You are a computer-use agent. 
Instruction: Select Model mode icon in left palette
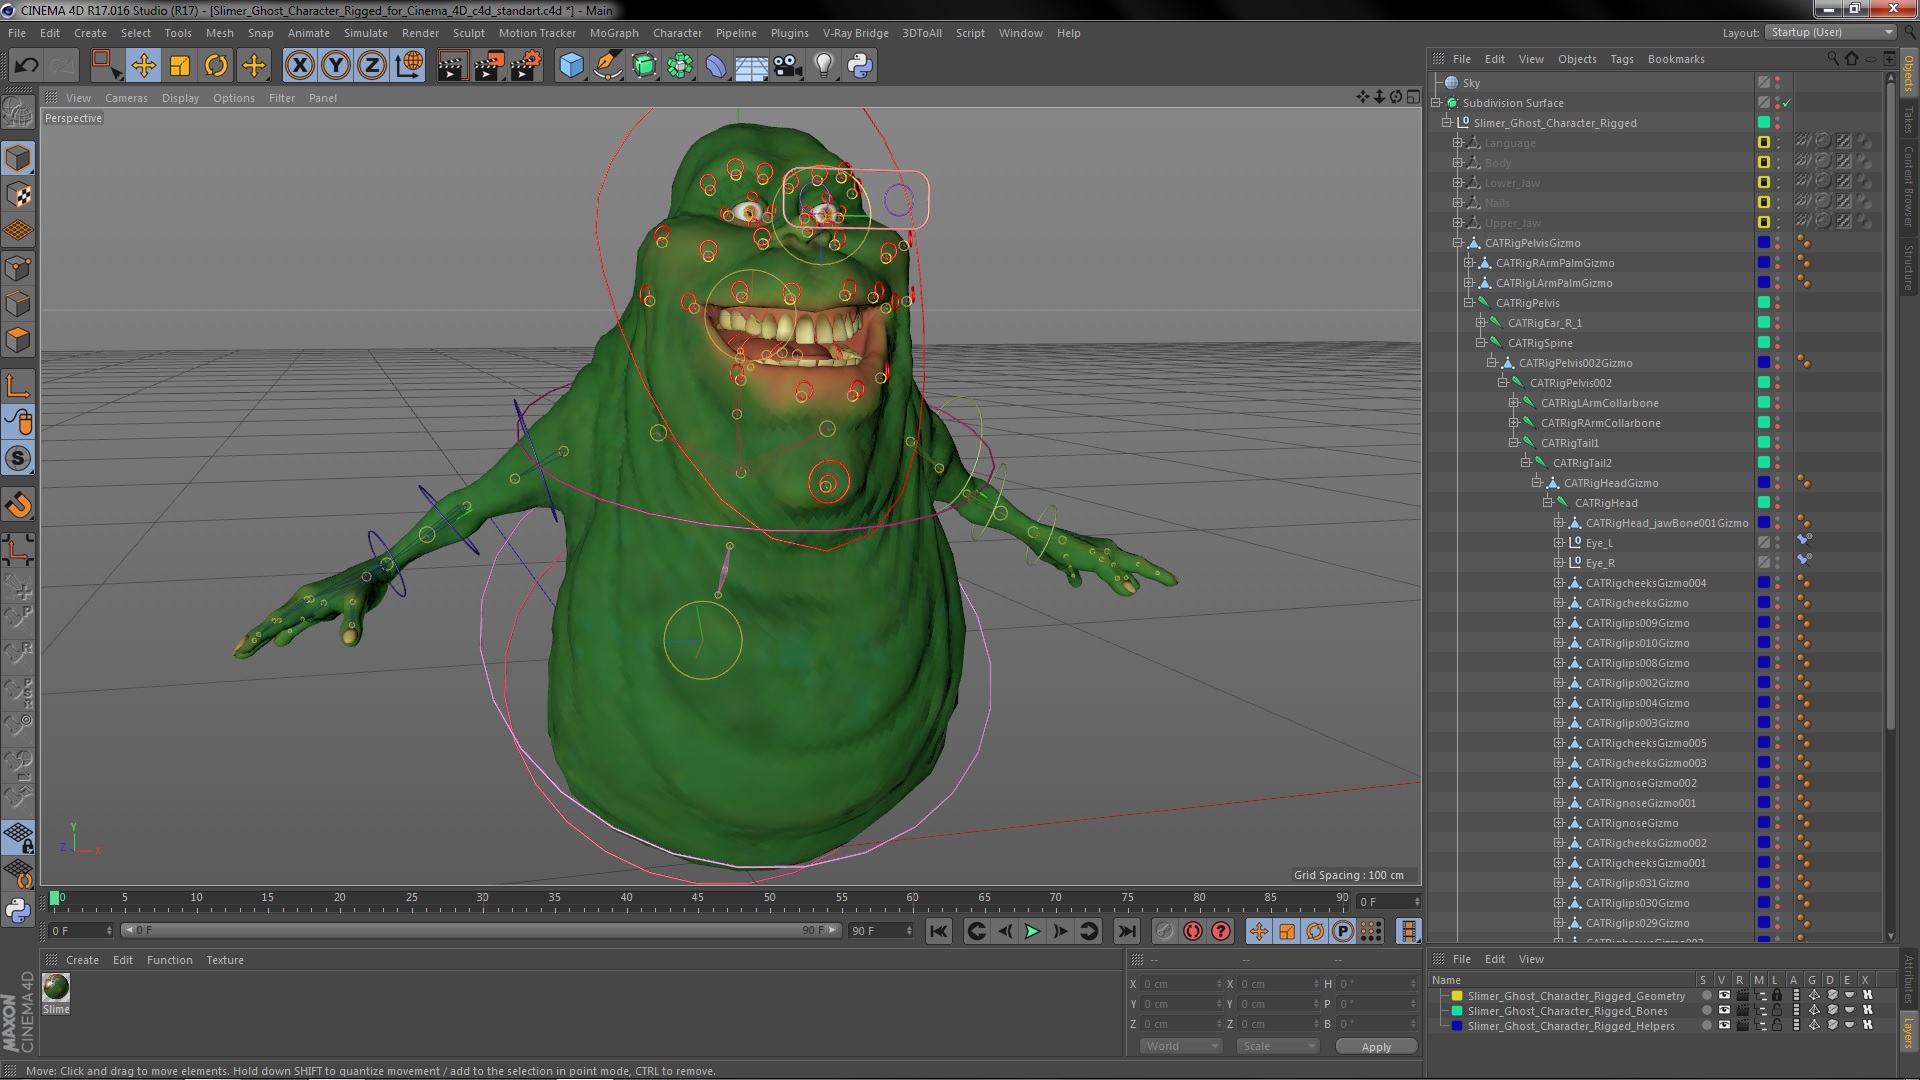pos(18,158)
